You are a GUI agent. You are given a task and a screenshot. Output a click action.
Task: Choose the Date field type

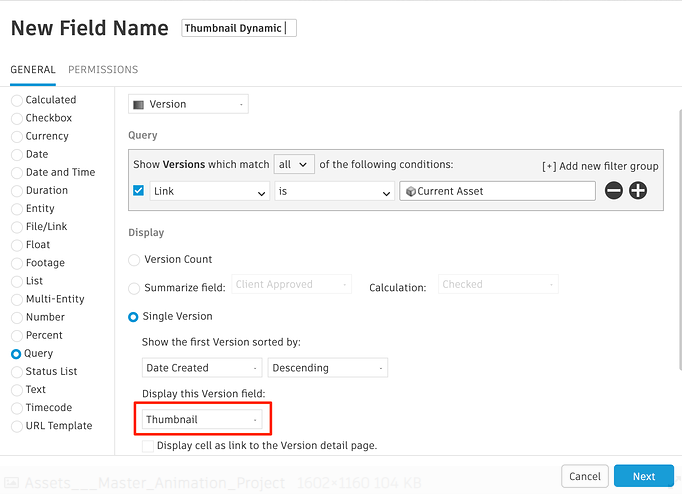[x=17, y=154]
